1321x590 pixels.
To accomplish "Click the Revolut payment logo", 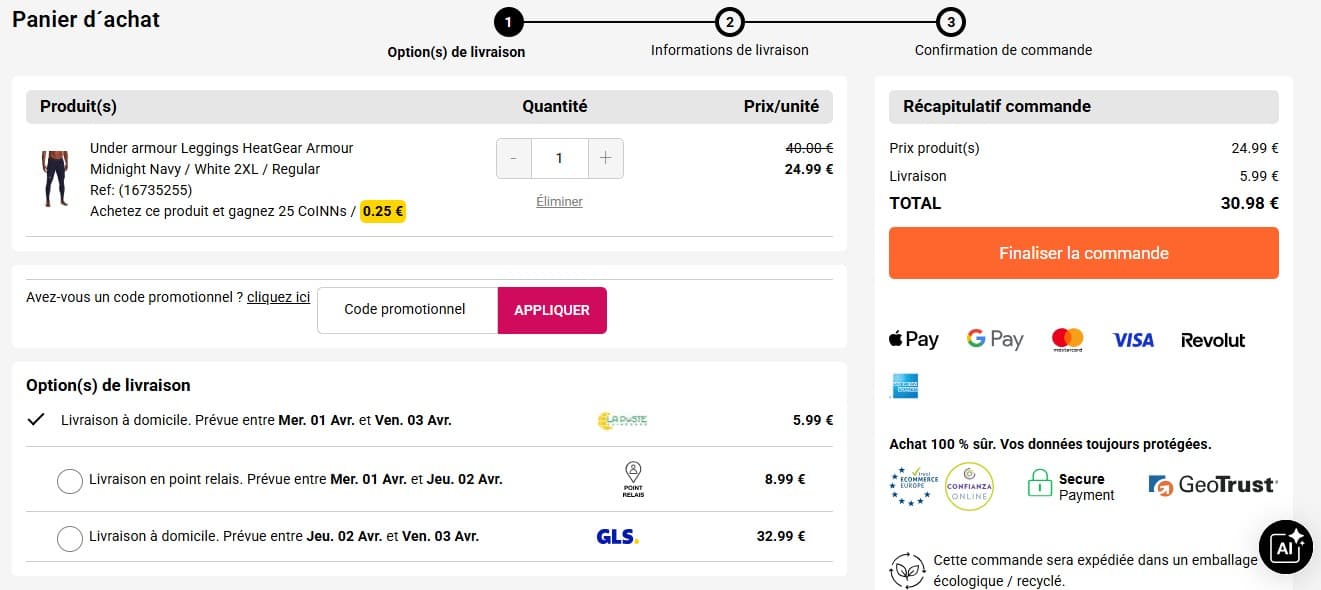I will [x=1213, y=340].
